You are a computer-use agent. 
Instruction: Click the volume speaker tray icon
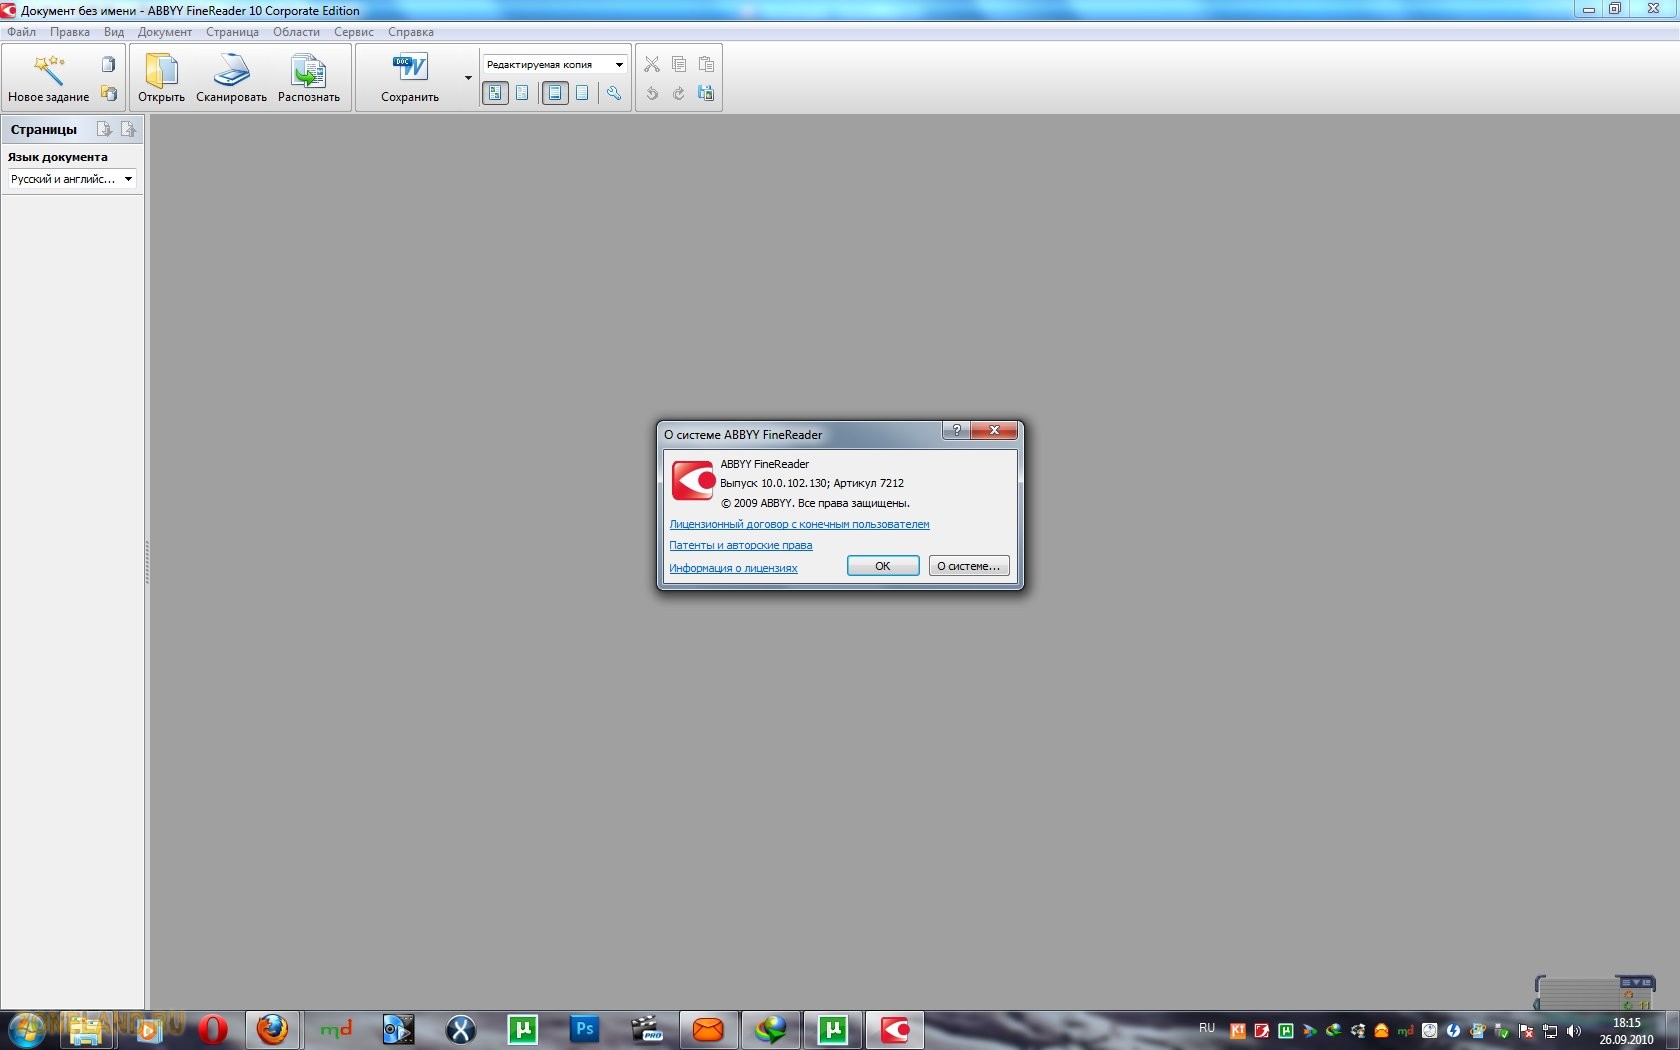(x=1574, y=1031)
